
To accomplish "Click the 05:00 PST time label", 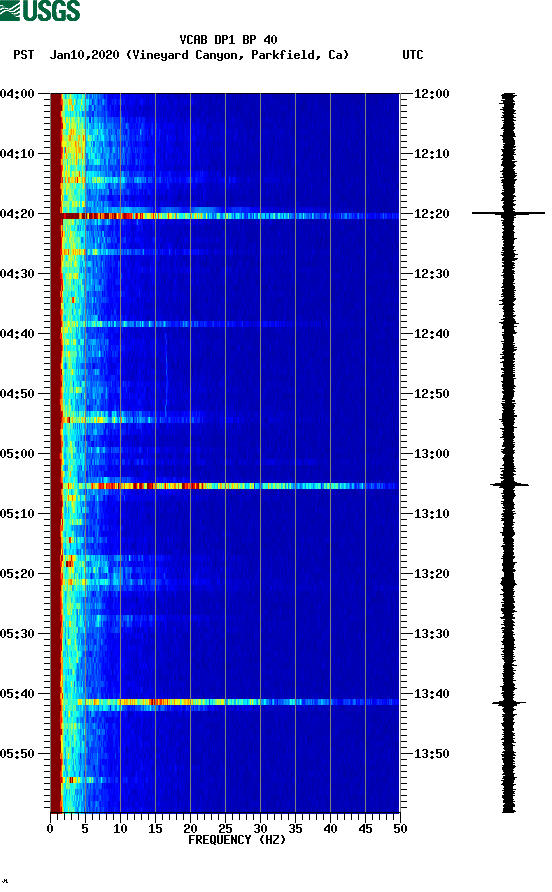I will tap(17, 453).
